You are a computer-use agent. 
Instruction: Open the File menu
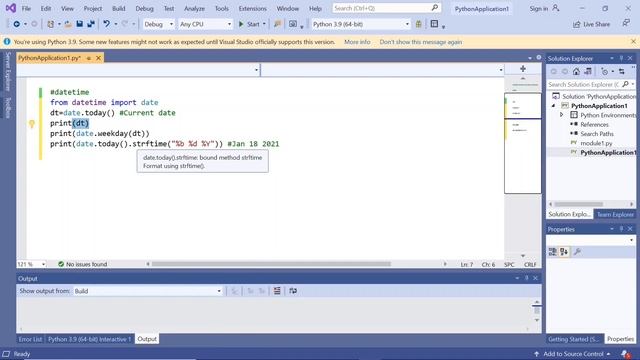point(26,8)
